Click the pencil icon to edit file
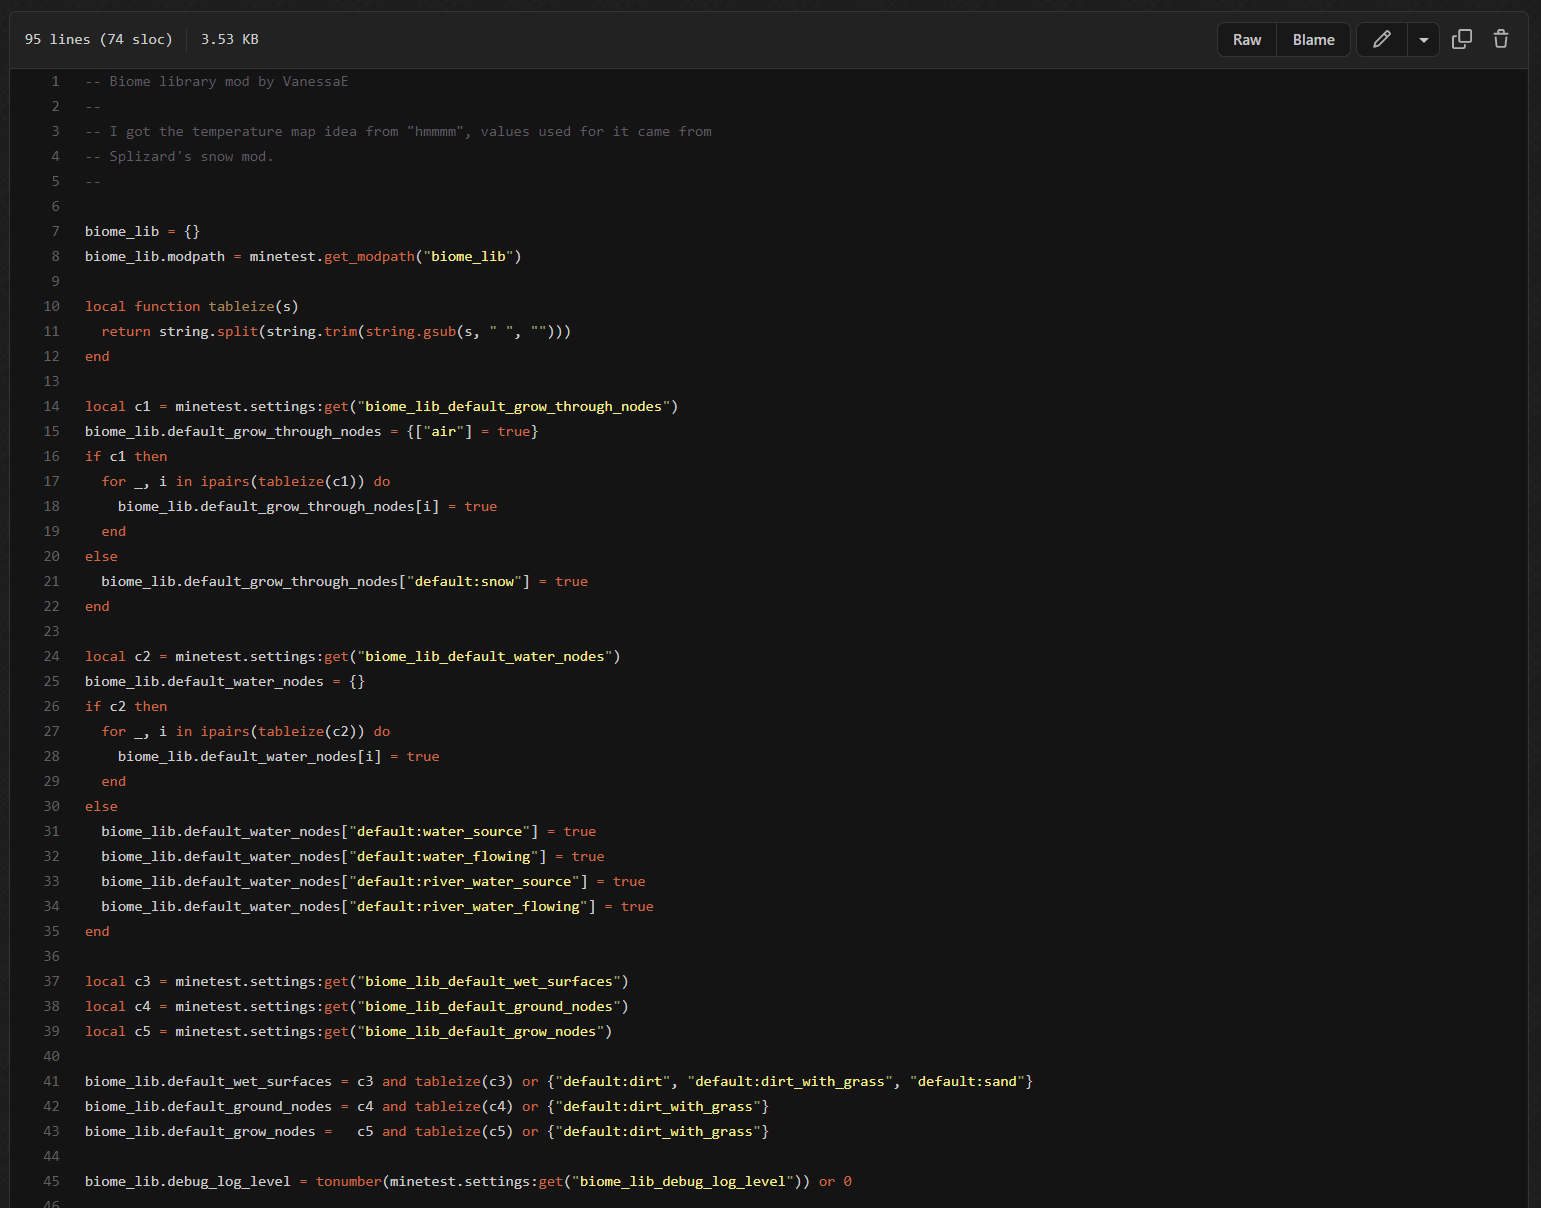 [1381, 40]
